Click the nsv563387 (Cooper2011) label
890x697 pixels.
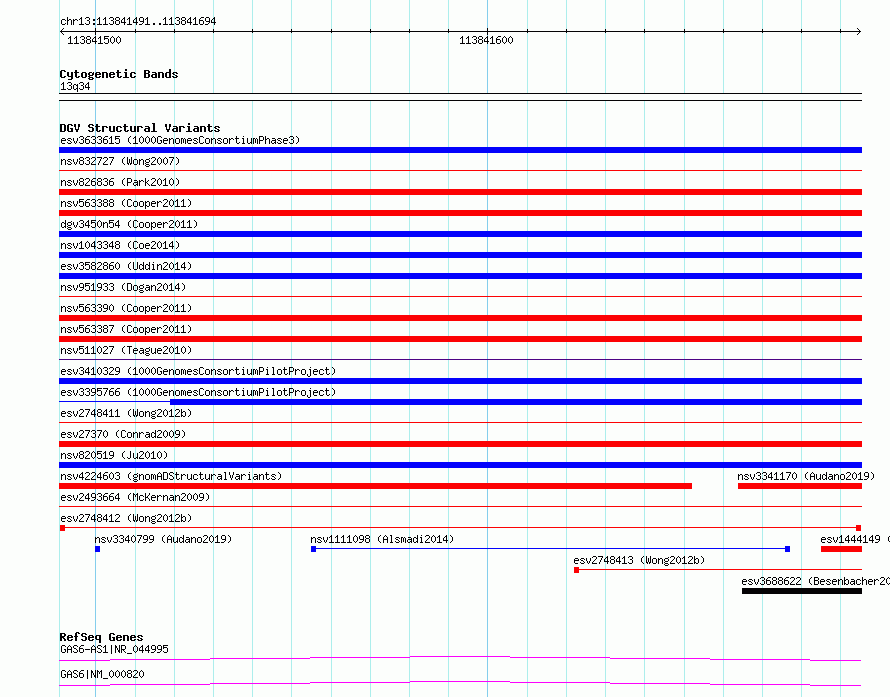[x=126, y=329]
